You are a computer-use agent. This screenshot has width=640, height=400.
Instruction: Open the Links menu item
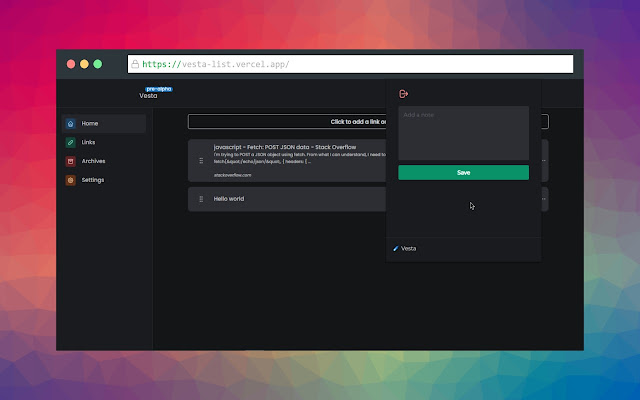104,142
